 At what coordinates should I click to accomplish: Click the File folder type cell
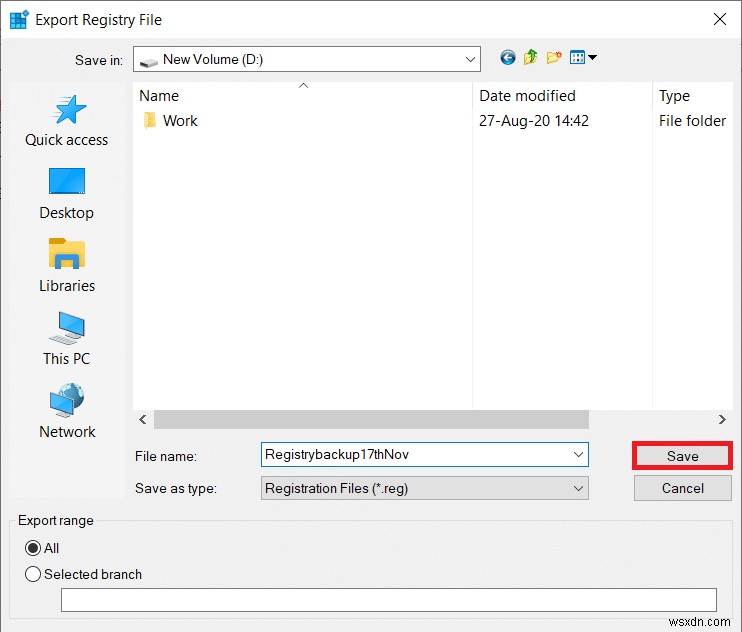(x=692, y=121)
